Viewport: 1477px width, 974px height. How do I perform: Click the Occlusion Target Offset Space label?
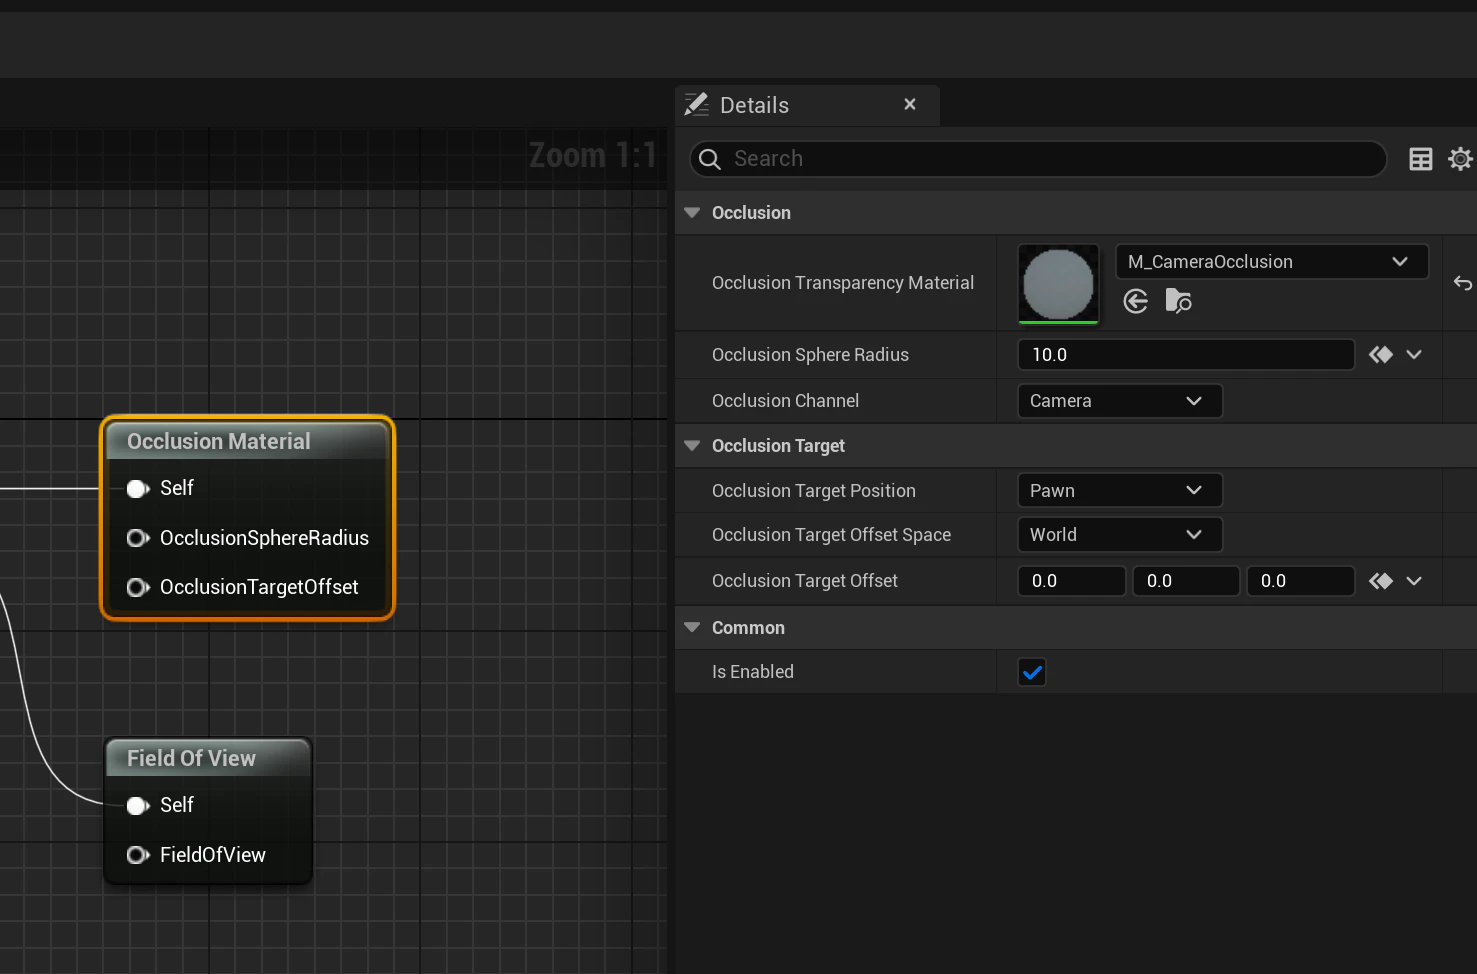point(831,535)
